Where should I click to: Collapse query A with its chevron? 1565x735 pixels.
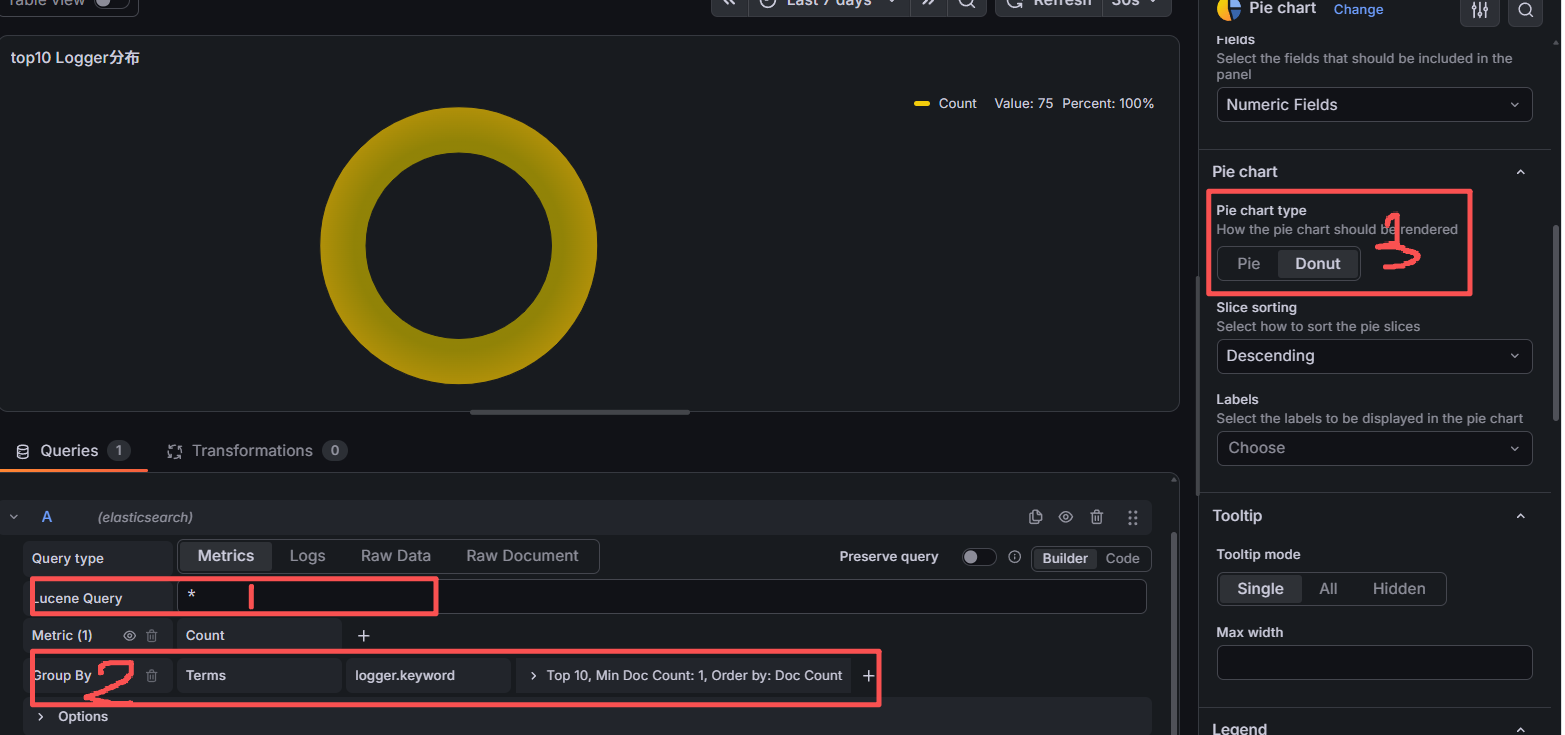(14, 517)
